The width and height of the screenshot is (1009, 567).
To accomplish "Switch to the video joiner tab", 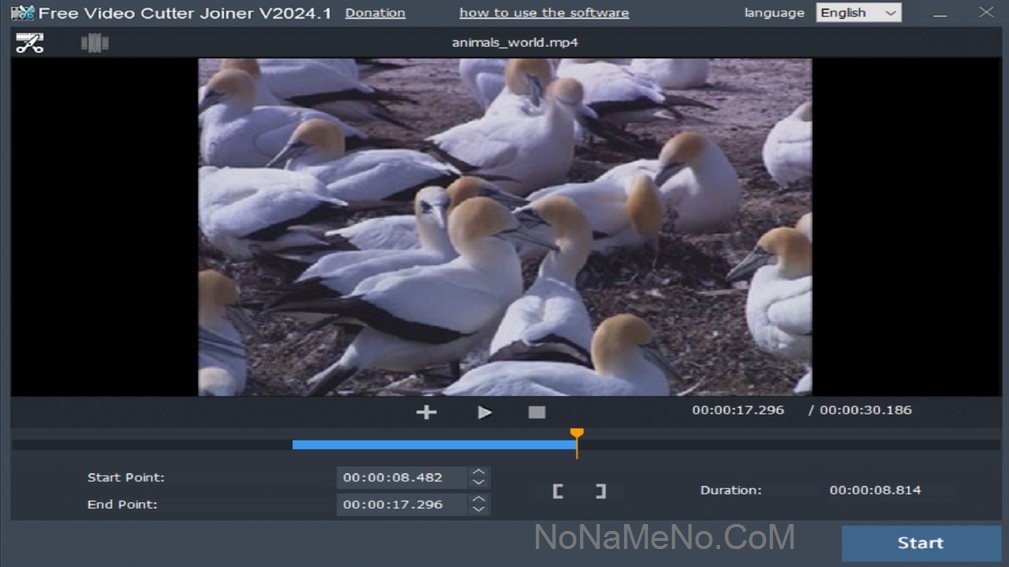I will (94, 43).
